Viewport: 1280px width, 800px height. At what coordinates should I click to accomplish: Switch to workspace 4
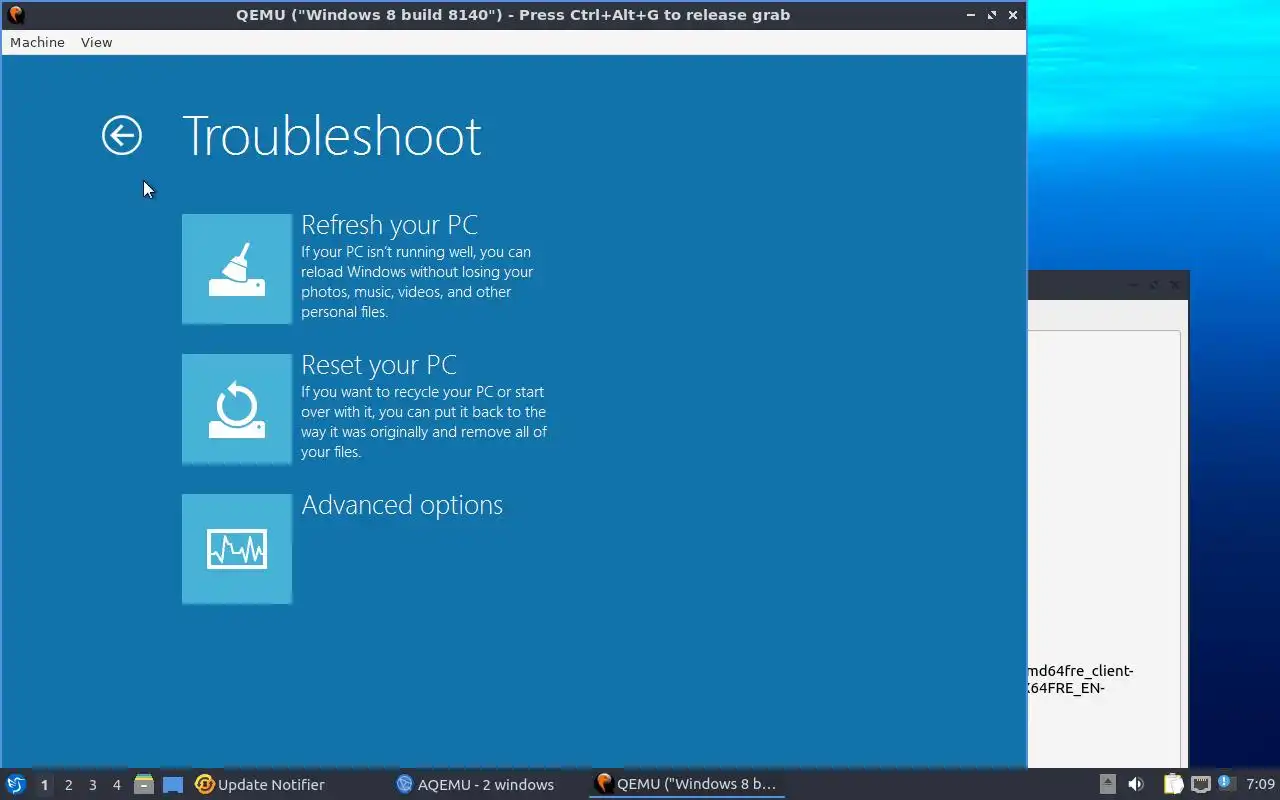[116, 785]
